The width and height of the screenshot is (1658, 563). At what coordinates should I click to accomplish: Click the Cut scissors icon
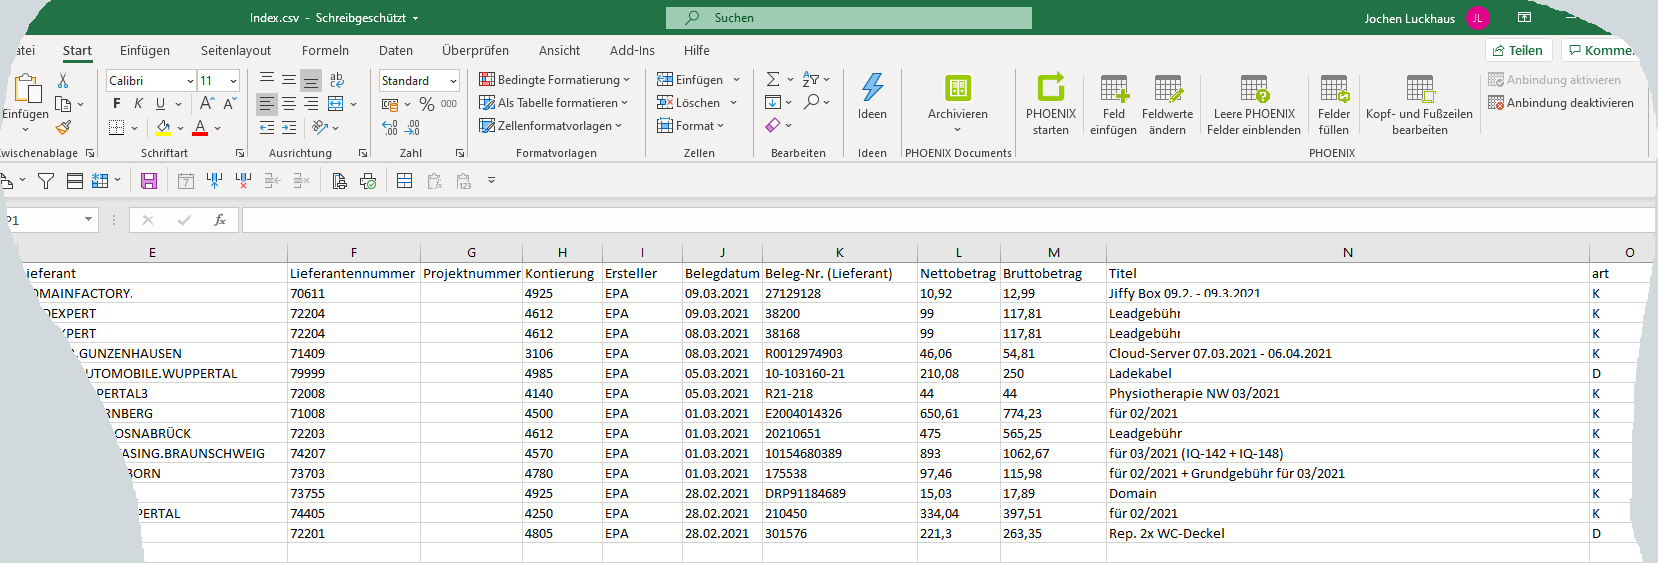[63, 81]
